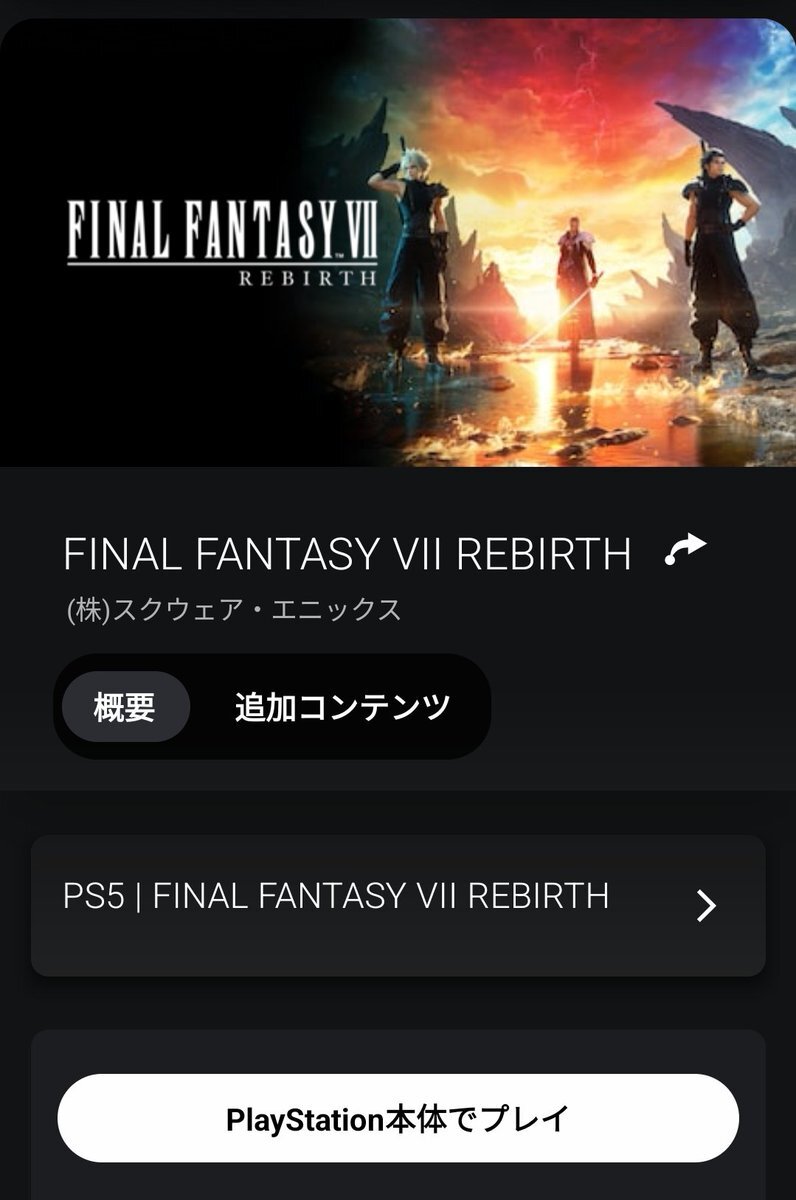
Task: Switch to the 追加コンテンツ tab
Action: click(342, 707)
